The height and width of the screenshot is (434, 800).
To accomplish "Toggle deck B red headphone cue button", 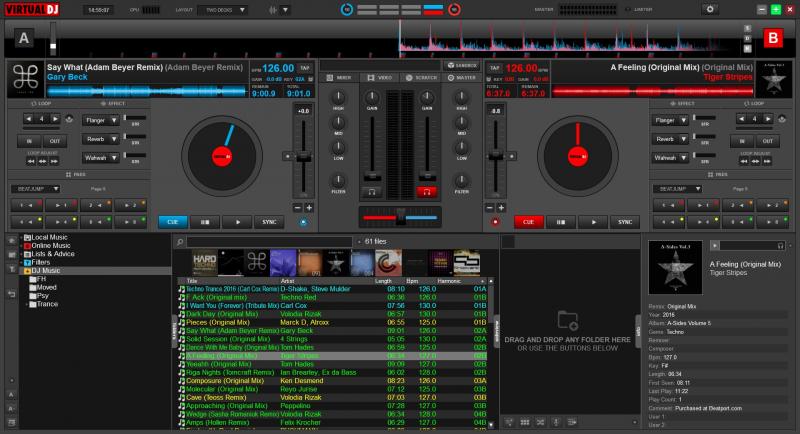I will 427,192.
